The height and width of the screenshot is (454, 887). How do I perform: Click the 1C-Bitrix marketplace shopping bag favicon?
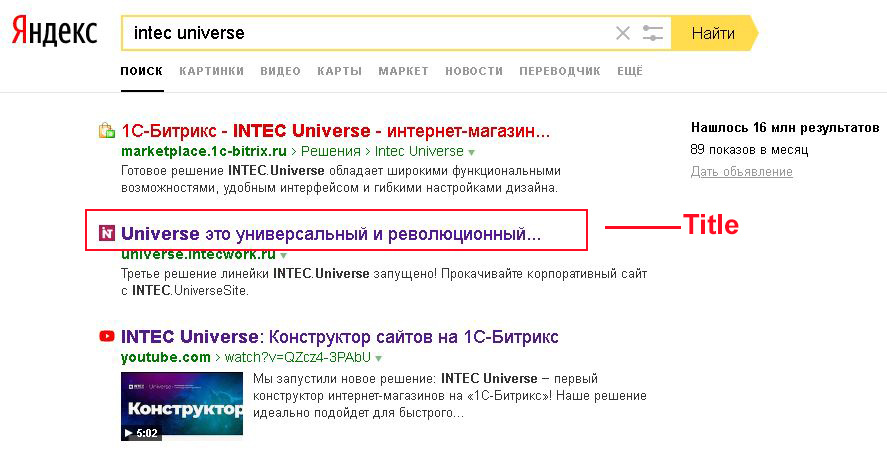coord(106,131)
